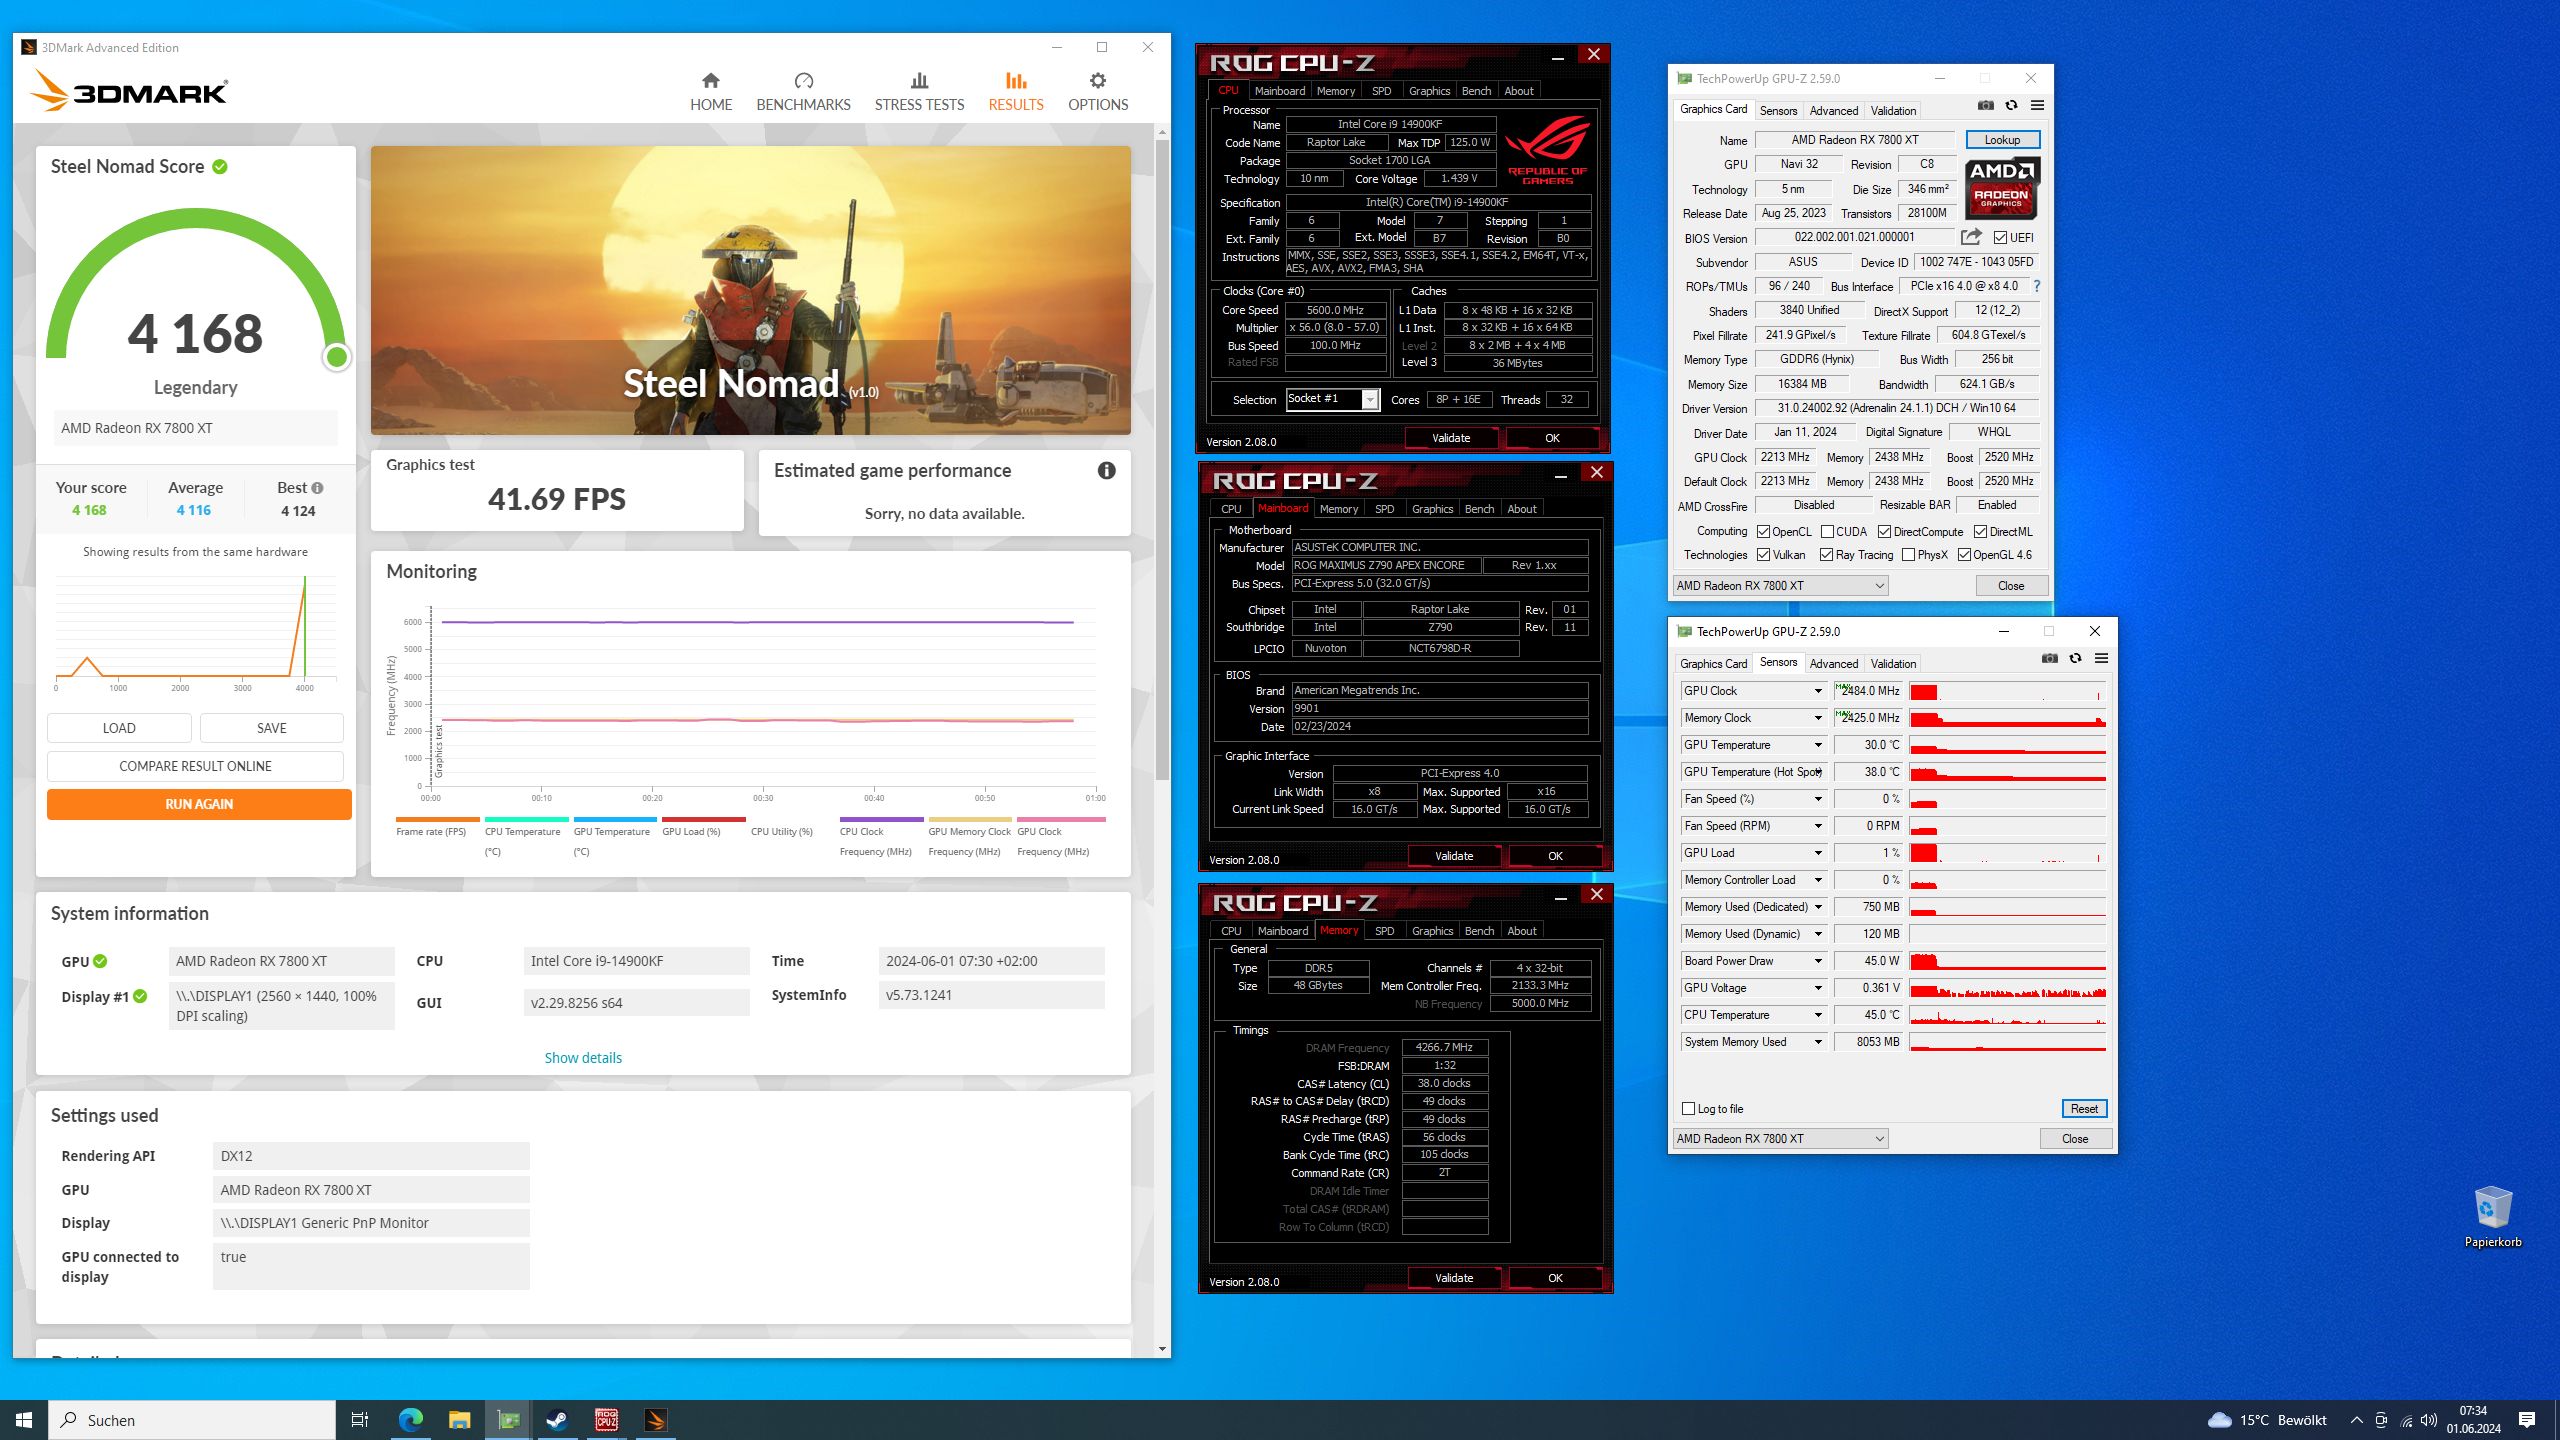Enable Log to file in GPU-Z Sensors
2560x1440 pixels.
click(x=1689, y=1109)
